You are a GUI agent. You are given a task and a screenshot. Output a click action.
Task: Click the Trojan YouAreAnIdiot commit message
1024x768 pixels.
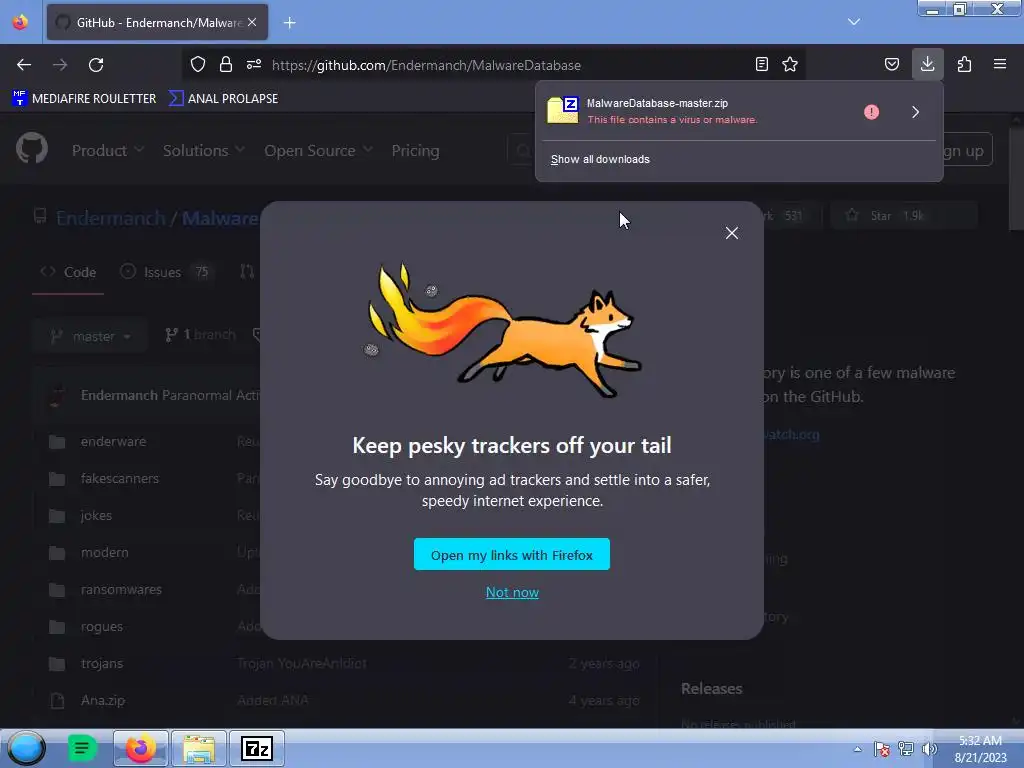(x=302, y=664)
